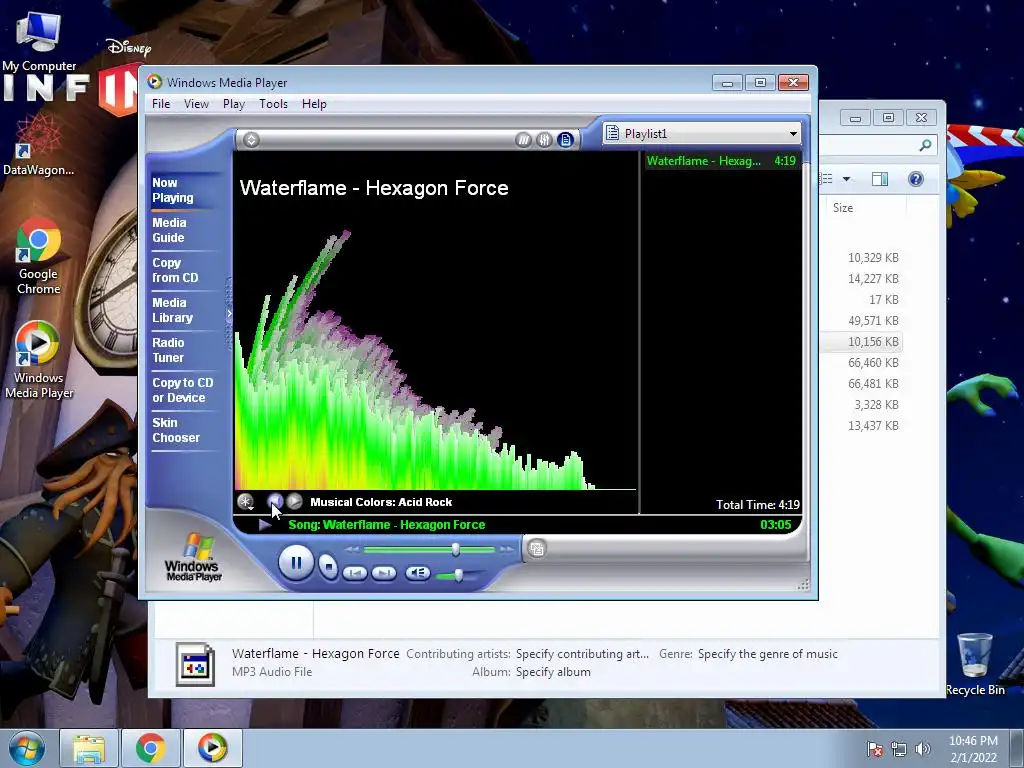Open the Playlist1 dropdown
The height and width of the screenshot is (768, 1024).
click(x=793, y=134)
